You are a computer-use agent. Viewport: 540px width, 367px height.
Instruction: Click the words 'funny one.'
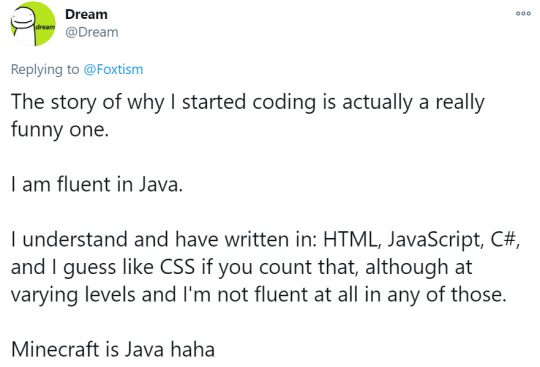(x=60, y=130)
